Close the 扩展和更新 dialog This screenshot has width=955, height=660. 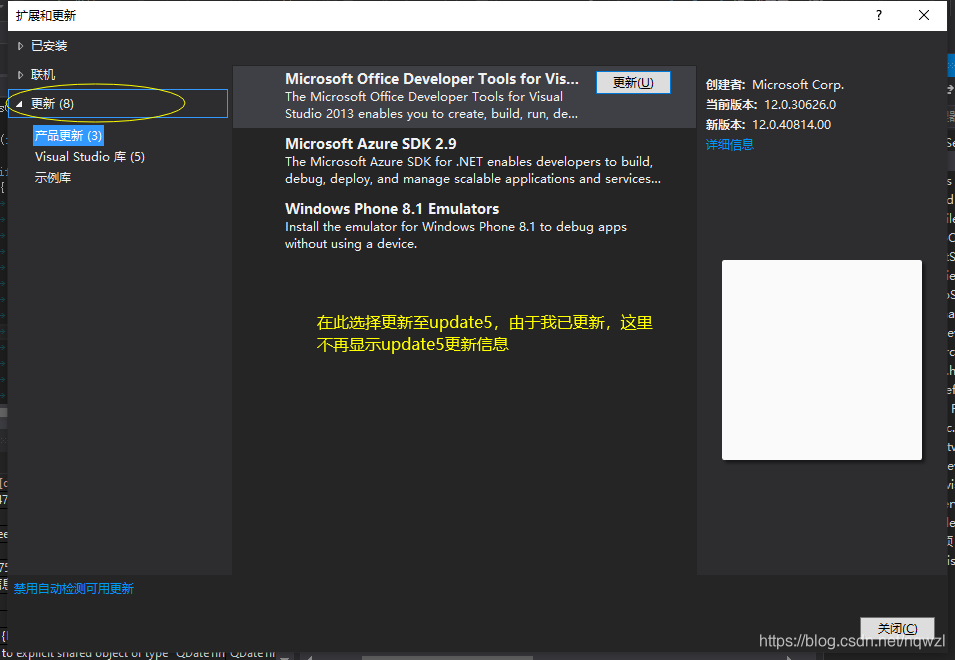tap(923, 15)
